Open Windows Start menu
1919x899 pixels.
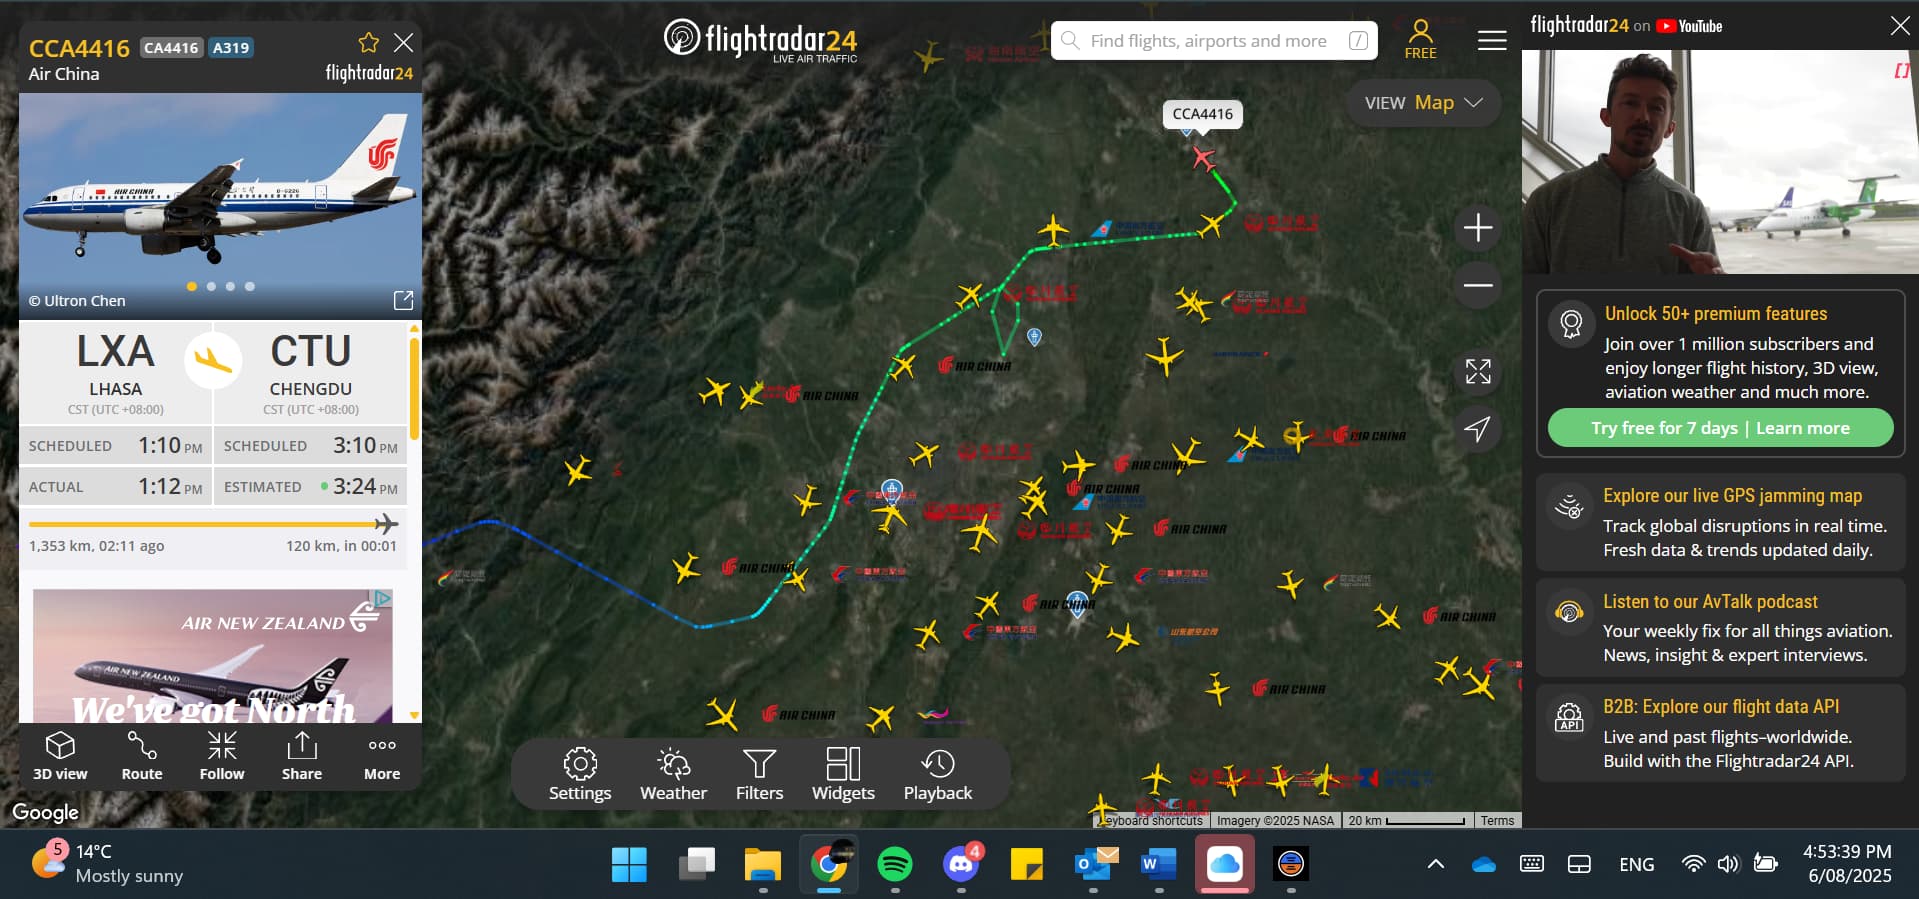pyautogui.click(x=629, y=864)
